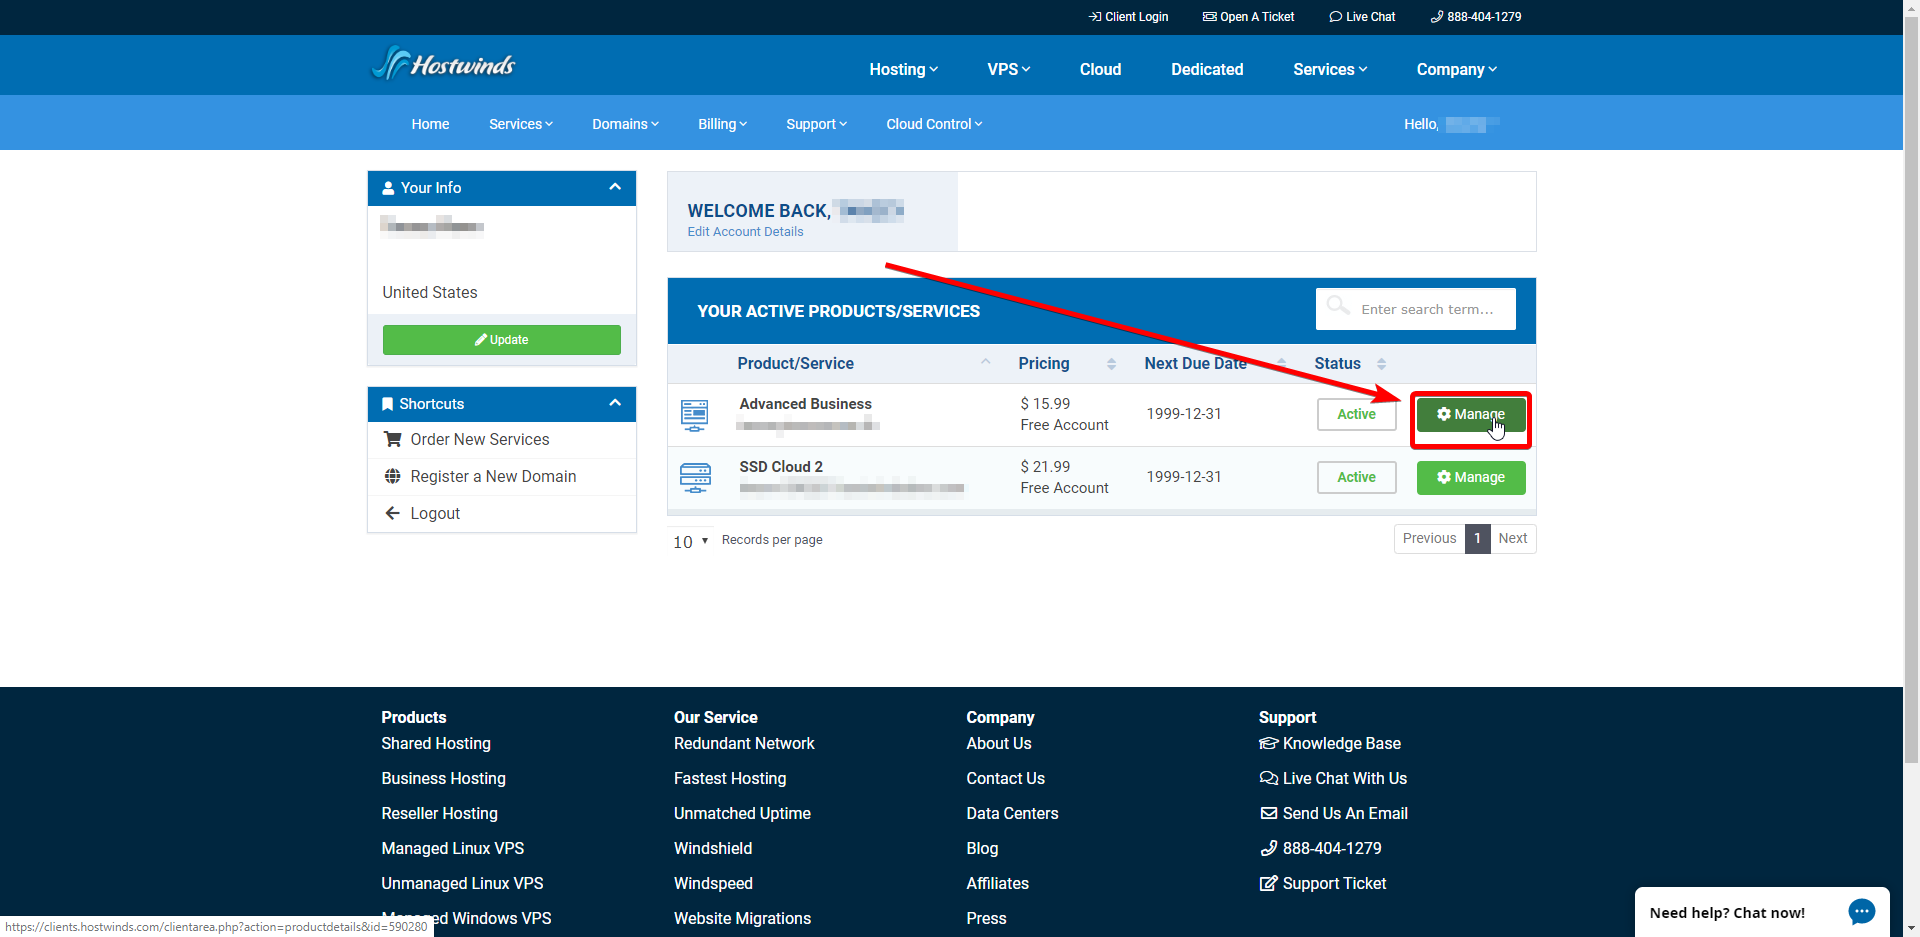1920x937 pixels.
Task: Click Edit Account Details link
Action: [x=745, y=232]
